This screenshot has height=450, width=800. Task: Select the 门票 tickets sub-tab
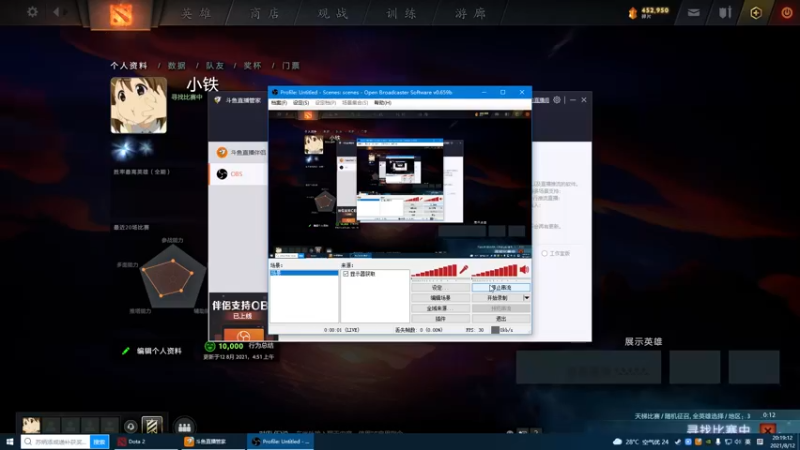click(x=291, y=66)
